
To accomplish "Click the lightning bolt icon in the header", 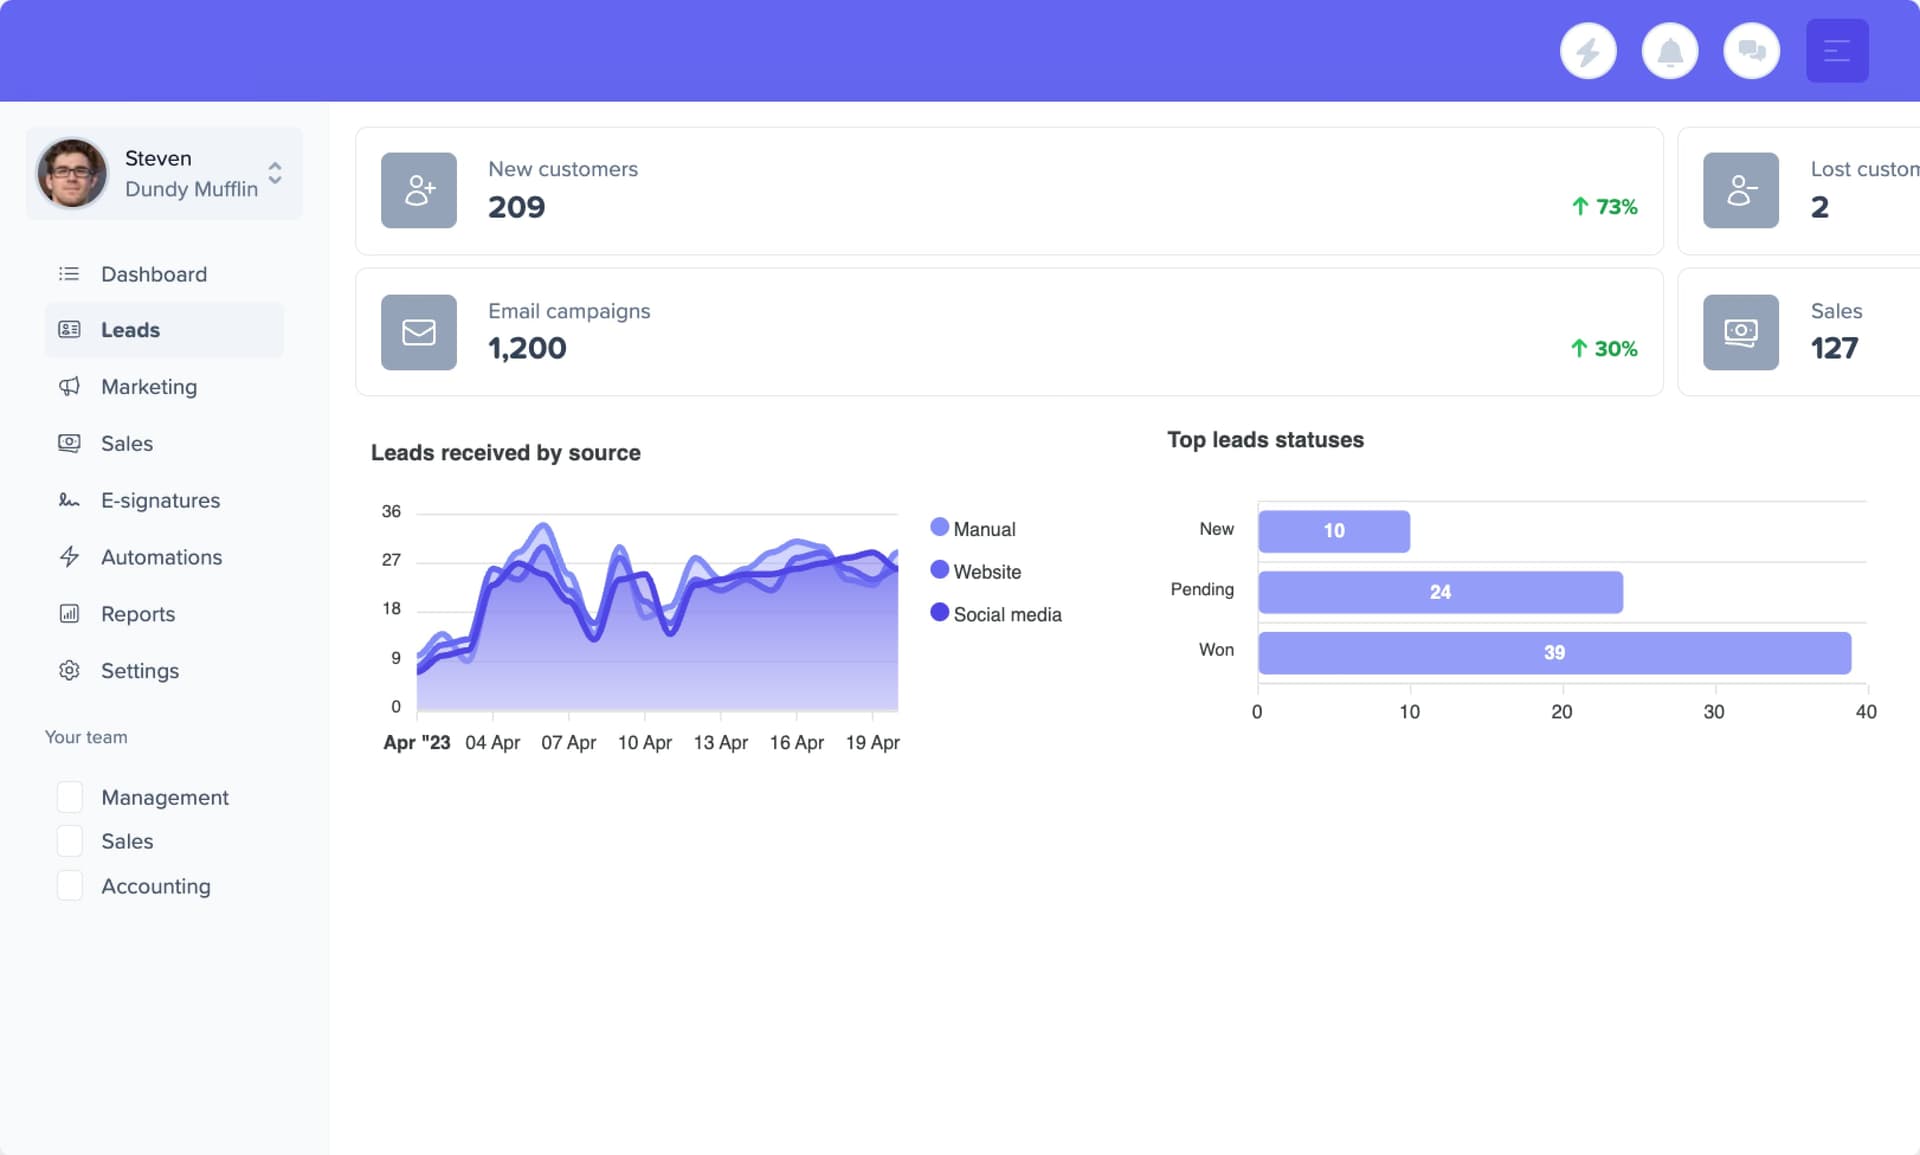I will pos(1588,50).
